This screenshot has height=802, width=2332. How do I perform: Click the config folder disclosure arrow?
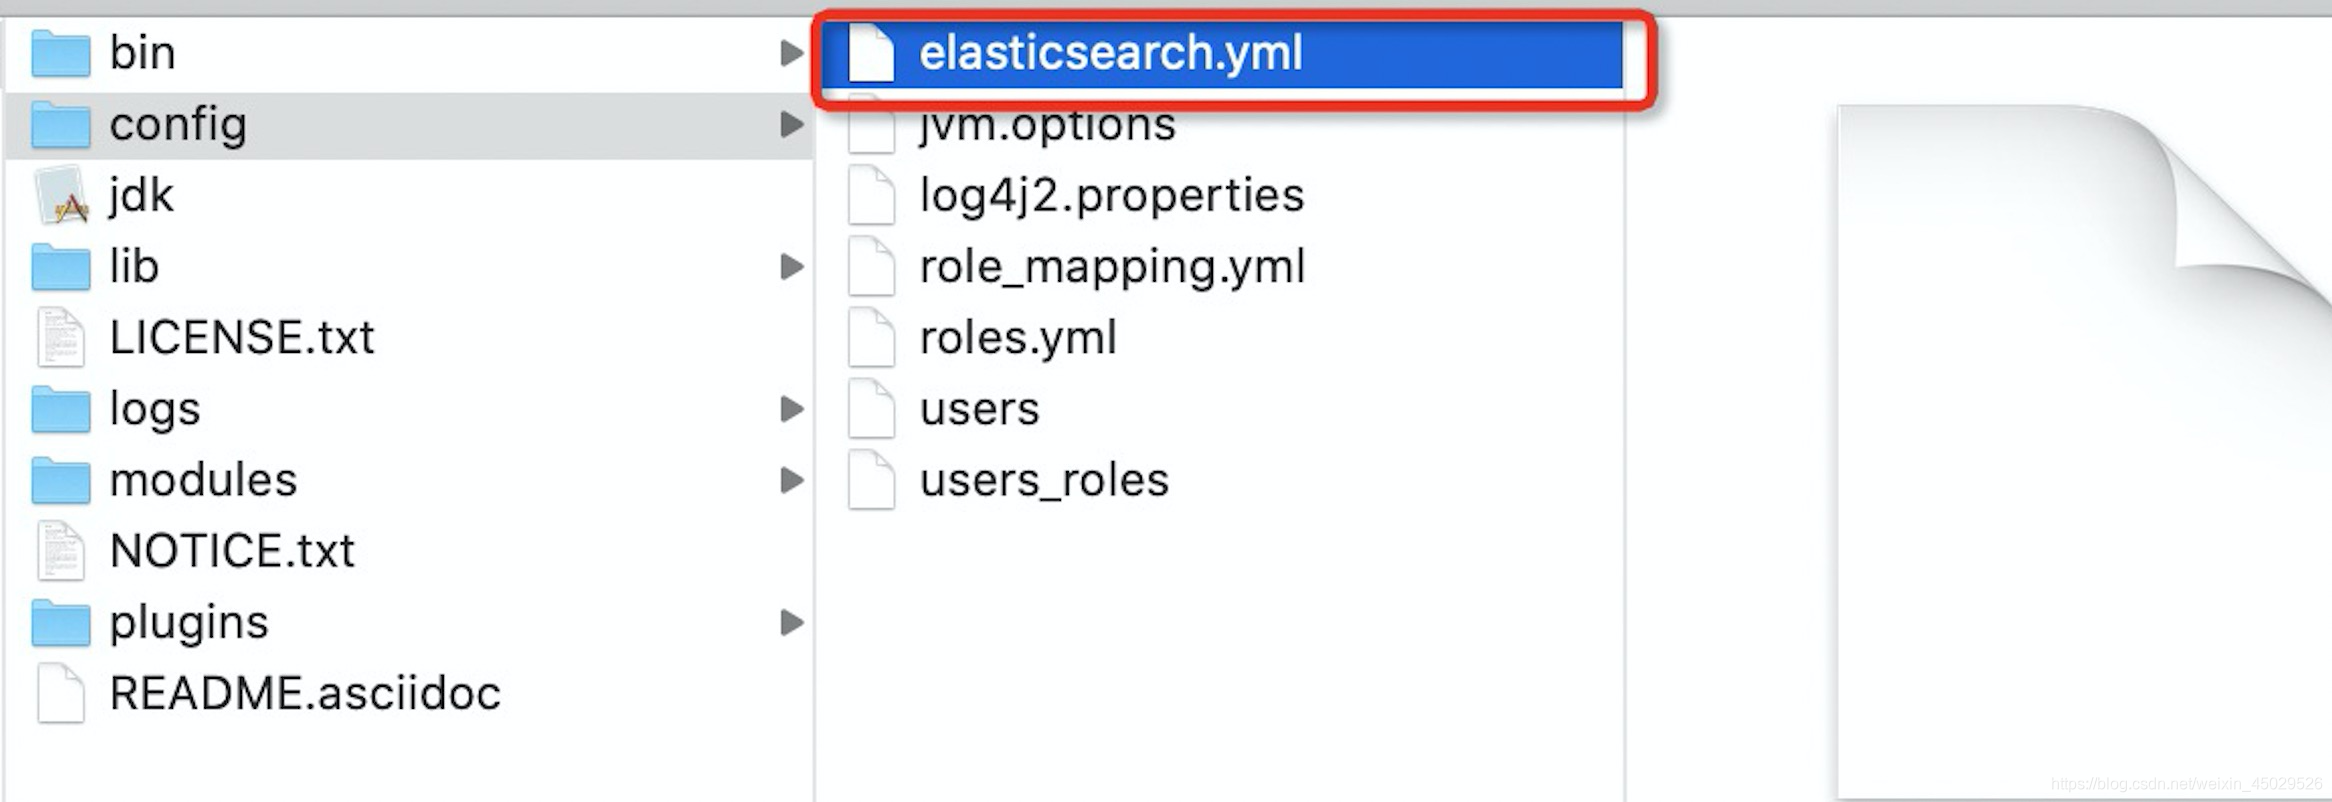click(792, 125)
